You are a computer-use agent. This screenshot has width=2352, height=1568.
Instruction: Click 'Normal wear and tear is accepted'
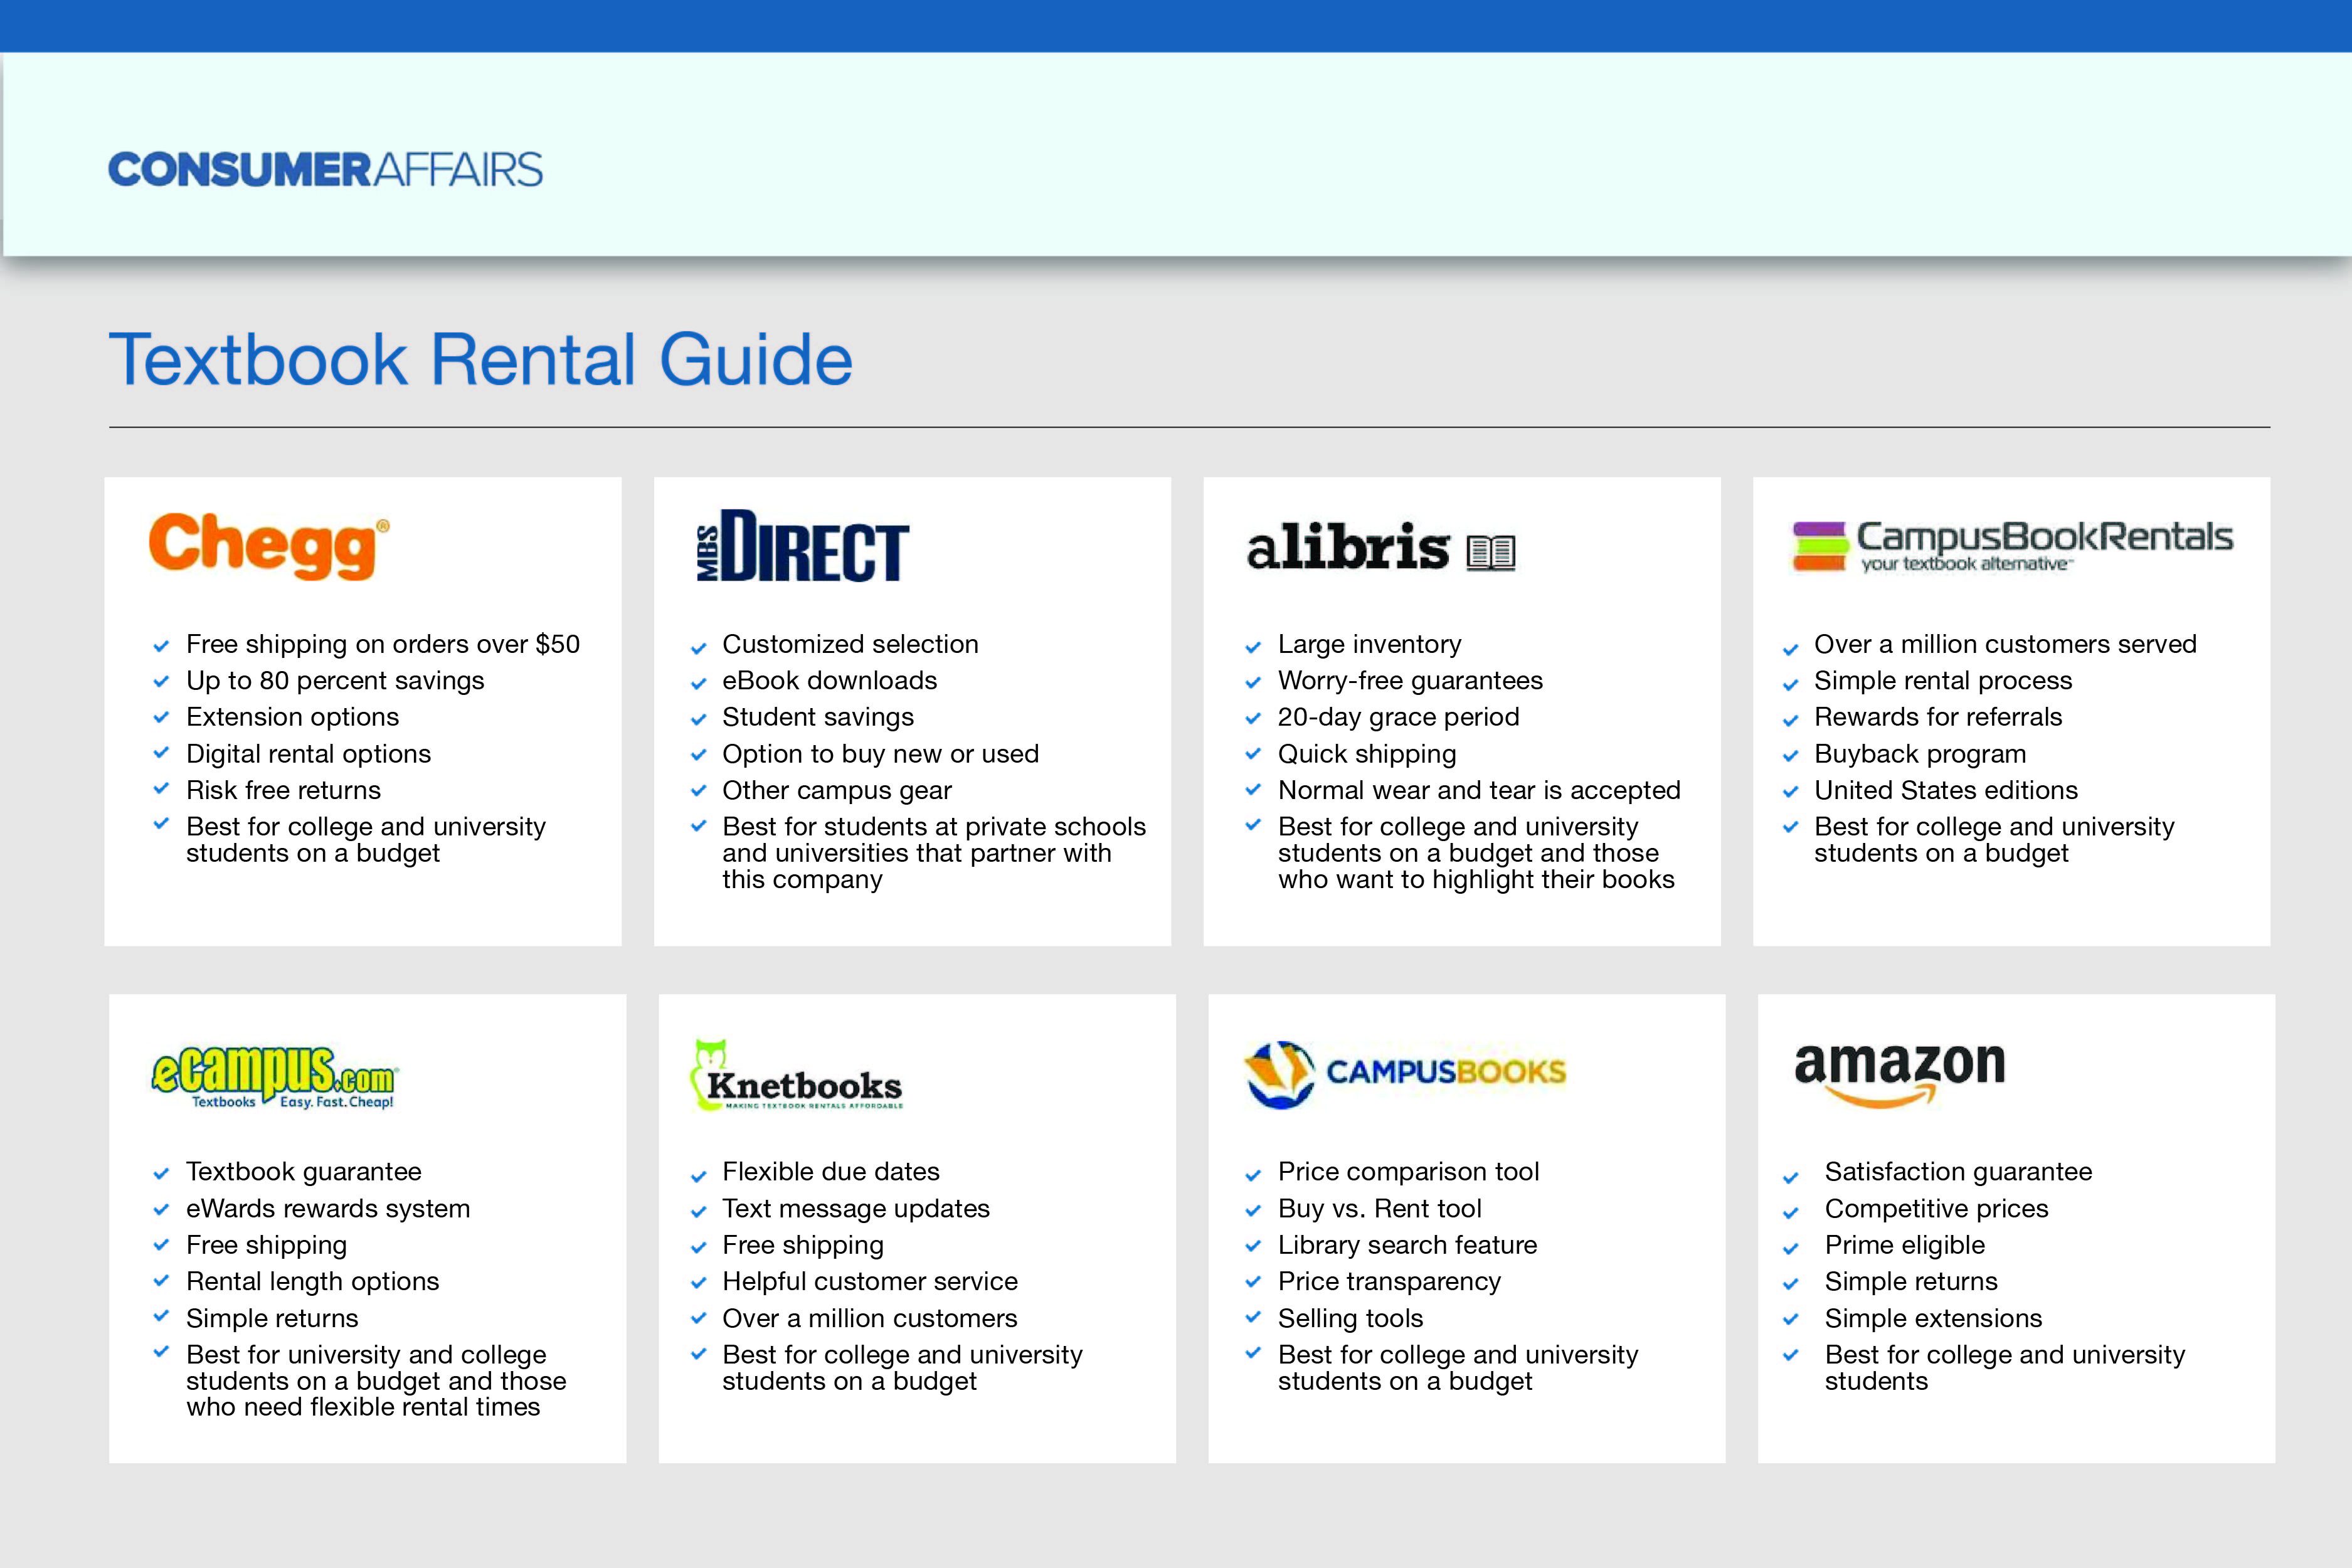point(1479,790)
